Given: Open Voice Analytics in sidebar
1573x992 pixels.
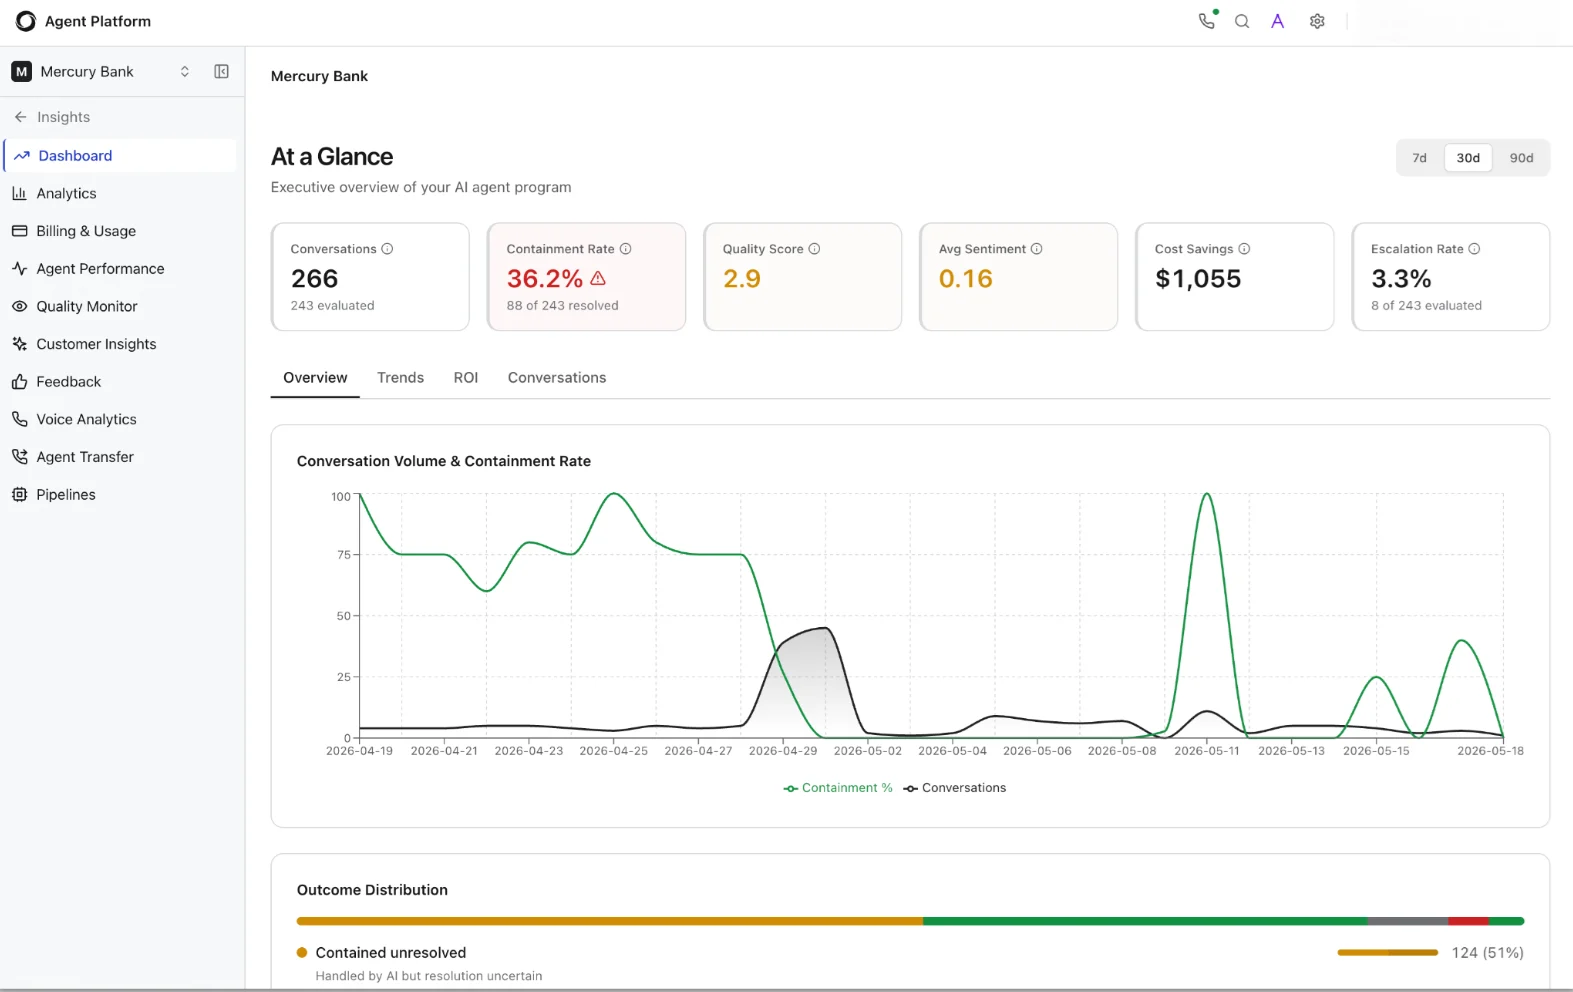Looking at the screenshot, I should [122, 419].
